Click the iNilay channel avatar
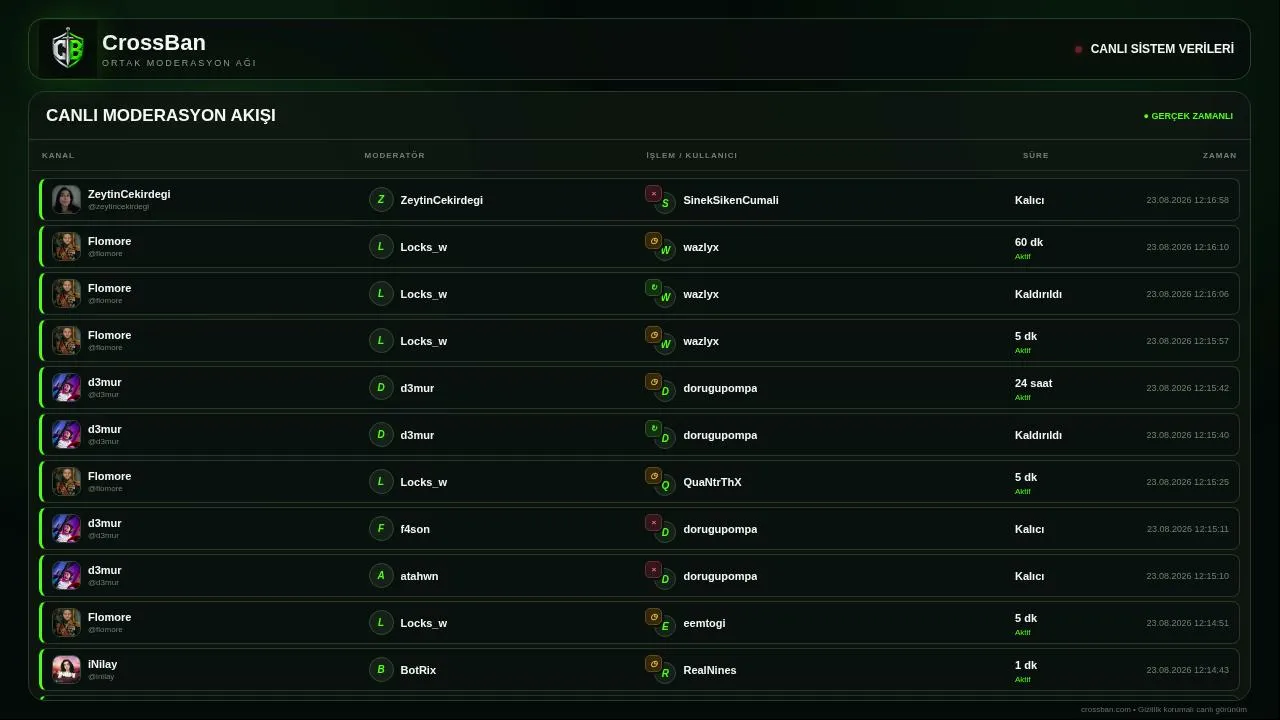Image resolution: width=1280 pixels, height=720 pixels. coord(66,669)
